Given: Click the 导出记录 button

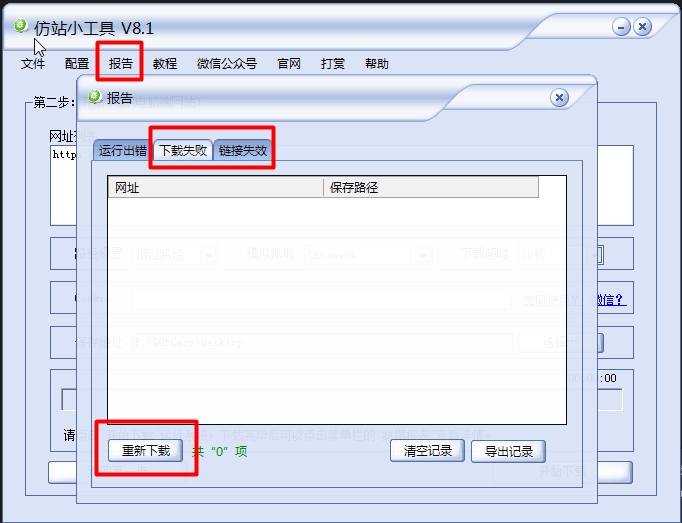Looking at the screenshot, I should coord(508,451).
